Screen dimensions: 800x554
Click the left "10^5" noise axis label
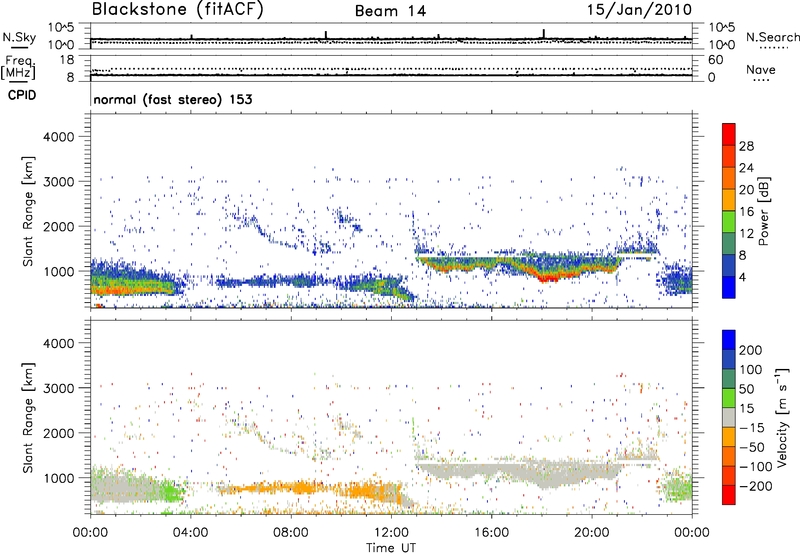pos(61,28)
